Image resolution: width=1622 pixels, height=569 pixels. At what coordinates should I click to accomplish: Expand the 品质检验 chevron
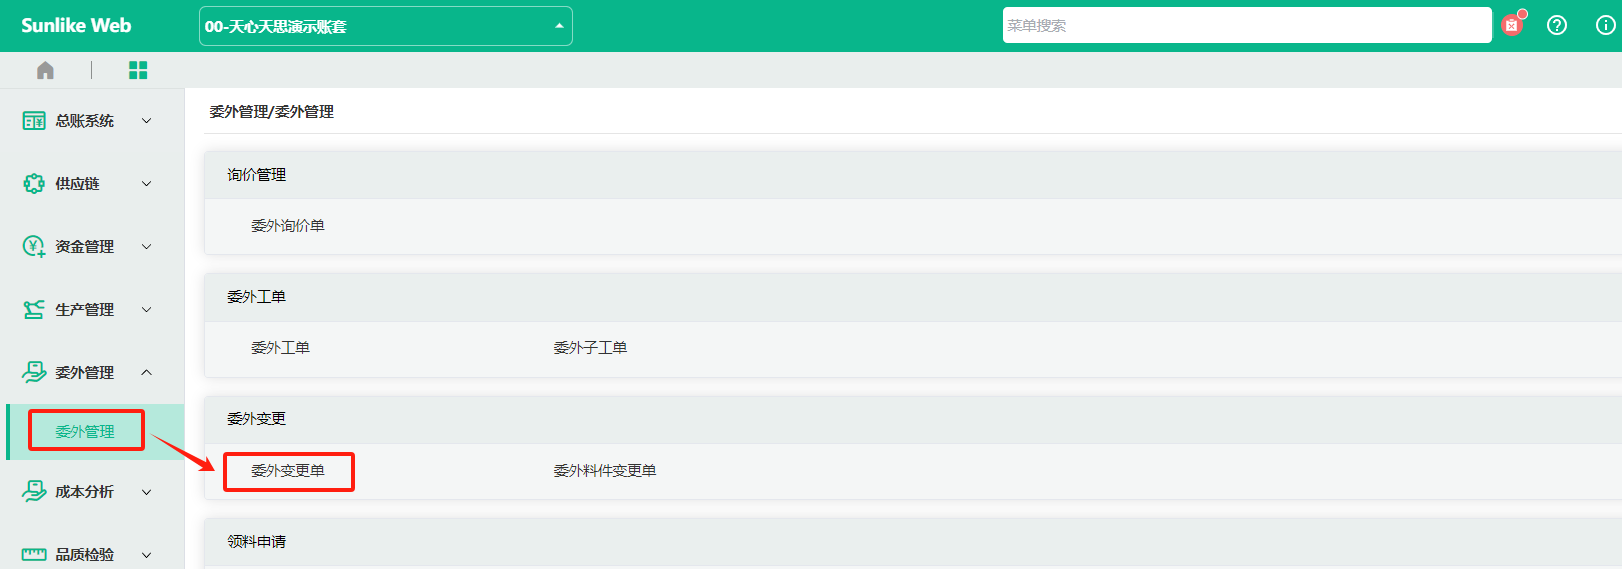pos(147,555)
